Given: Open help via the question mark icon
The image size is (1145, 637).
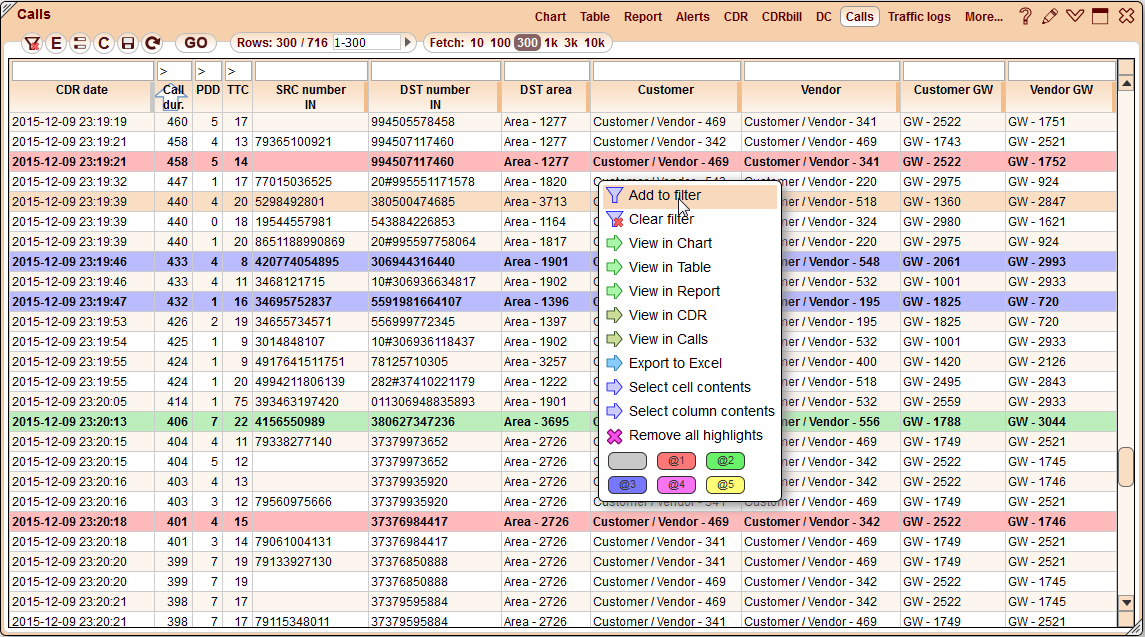Looking at the screenshot, I should pos(1025,17).
